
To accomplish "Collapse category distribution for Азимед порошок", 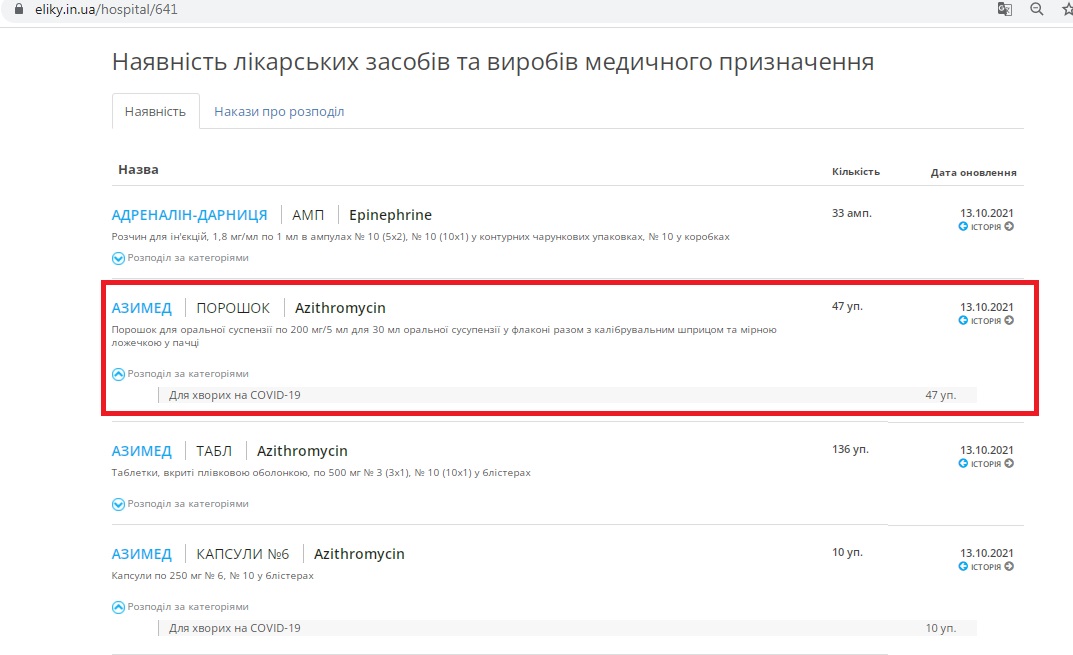I will [x=118, y=374].
